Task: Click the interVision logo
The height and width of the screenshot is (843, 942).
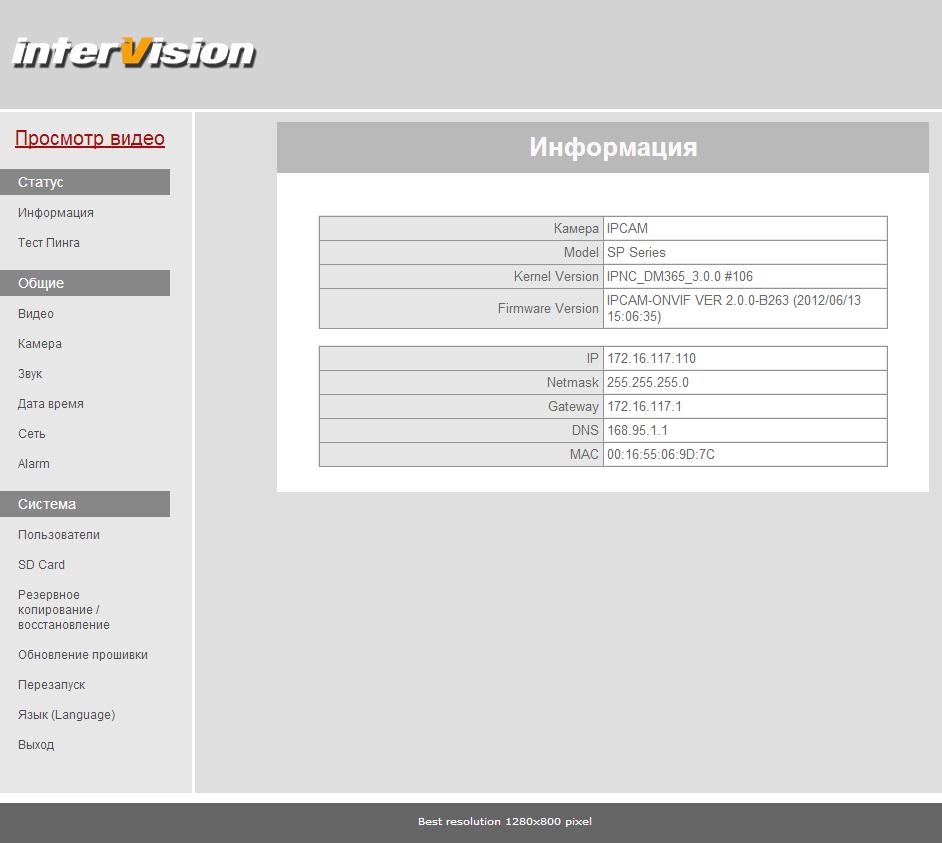Action: coord(133,53)
